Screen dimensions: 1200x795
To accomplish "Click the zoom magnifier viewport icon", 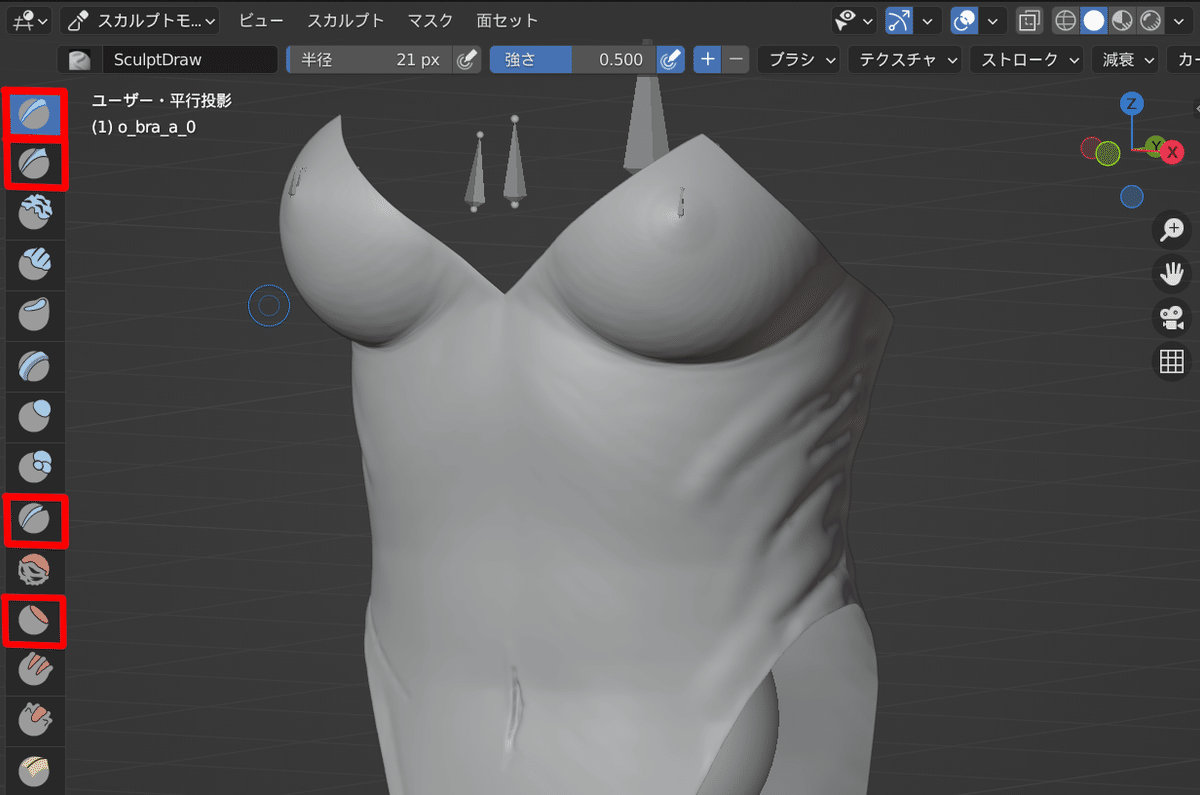I will pos(1171,231).
